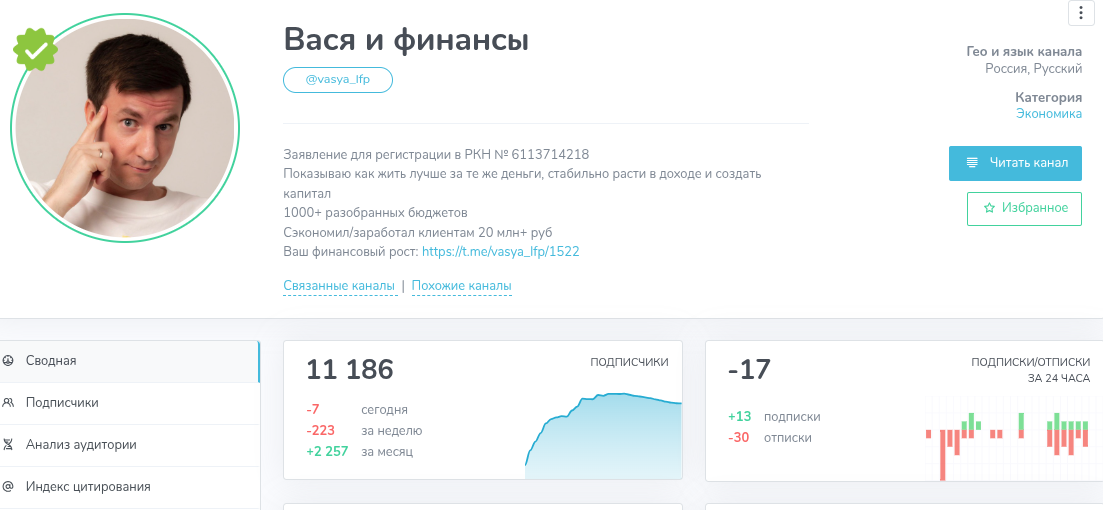Expand Похожие каналы link
This screenshot has width=1103, height=510.
point(461,286)
